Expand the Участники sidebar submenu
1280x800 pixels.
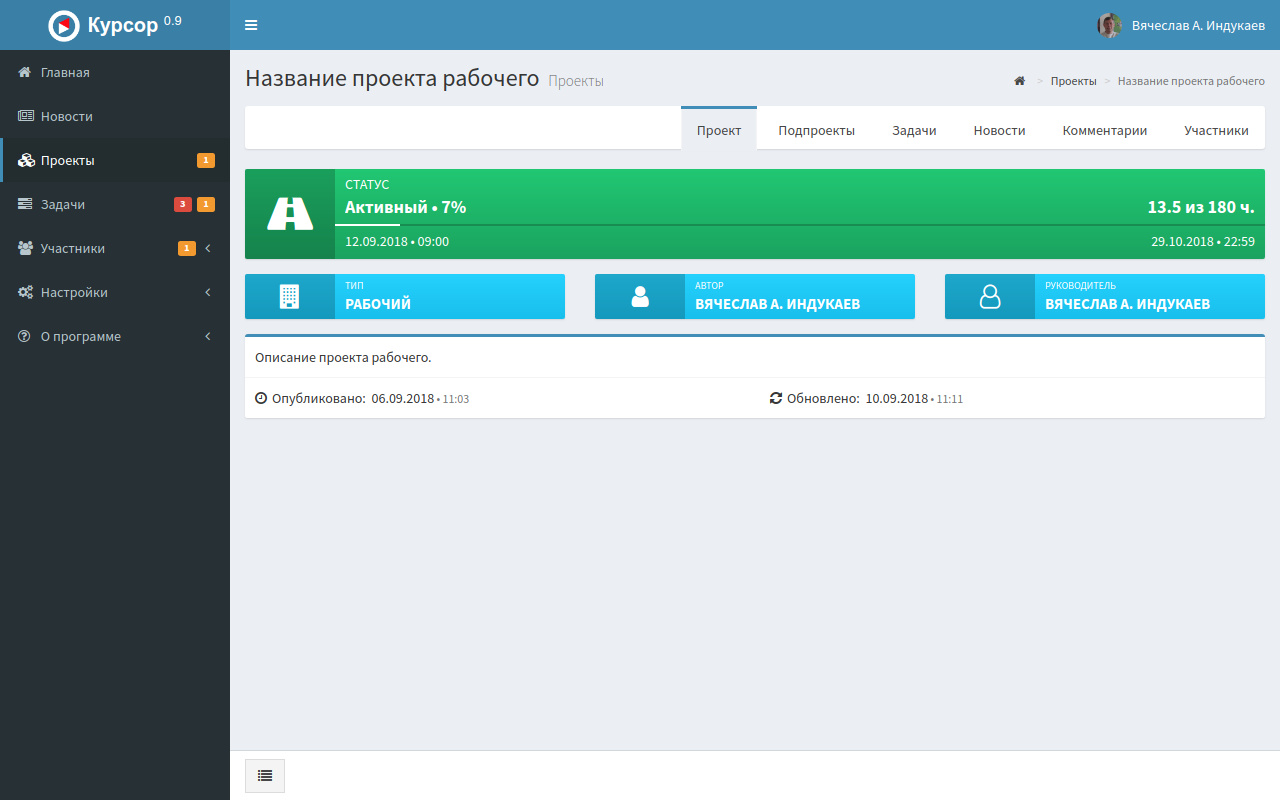tap(208, 248)
